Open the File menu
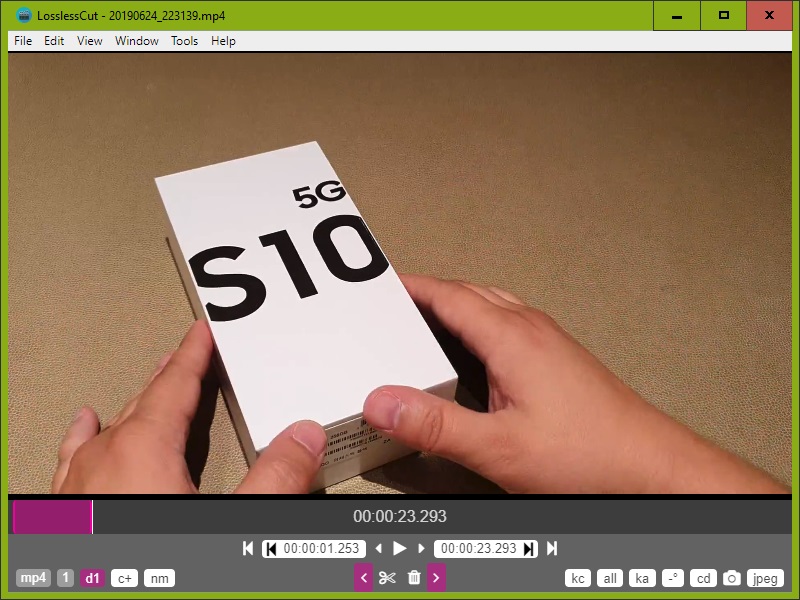Viewport: 800px width, 600px height. click(23, 41)
